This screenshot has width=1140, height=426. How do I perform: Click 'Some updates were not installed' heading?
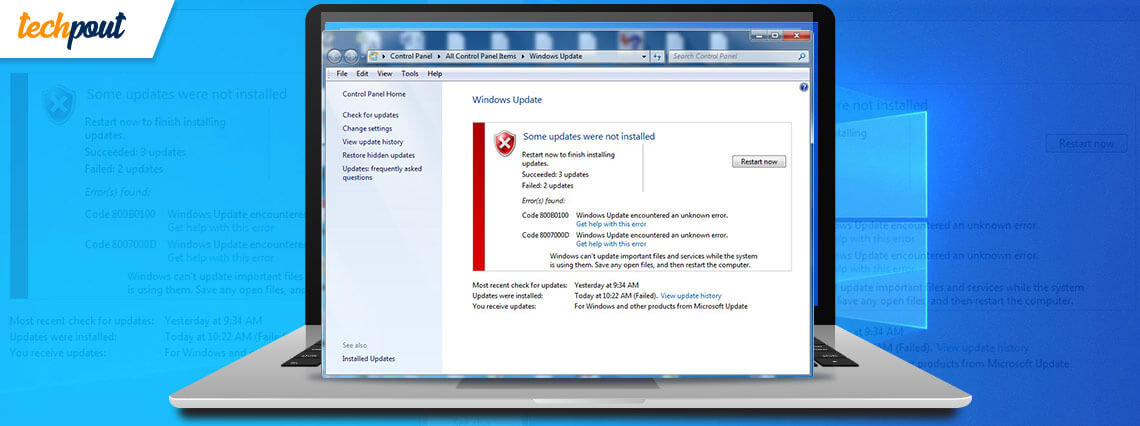point(589,136)
